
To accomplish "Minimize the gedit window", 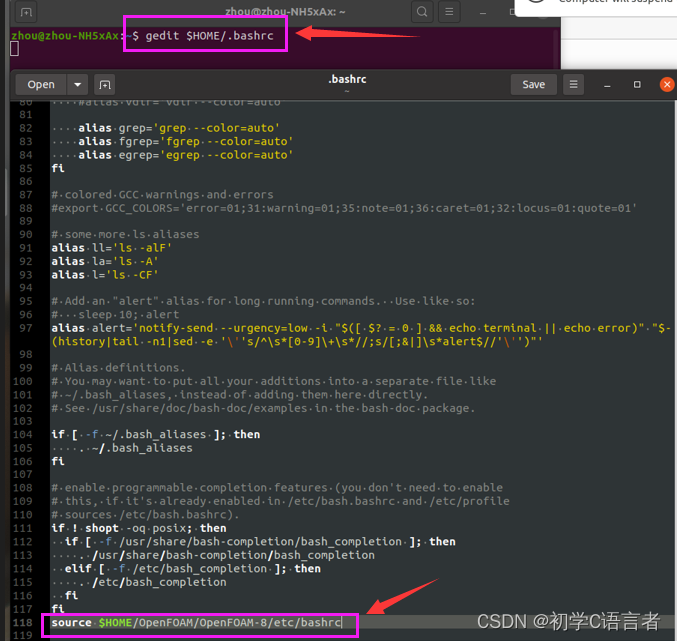I will pyautogui.click(x=607, y=85).
